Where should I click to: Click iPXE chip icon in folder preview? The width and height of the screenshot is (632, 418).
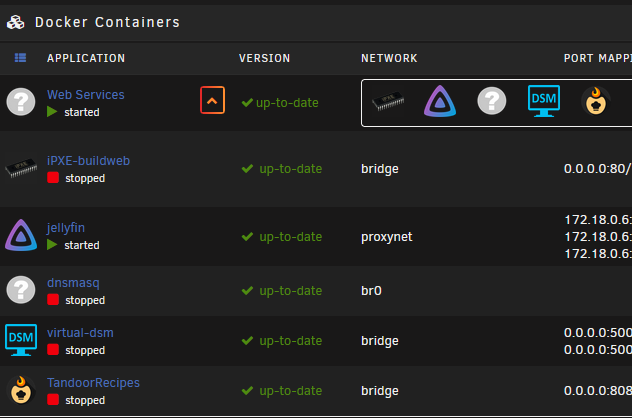coord(388,101)
